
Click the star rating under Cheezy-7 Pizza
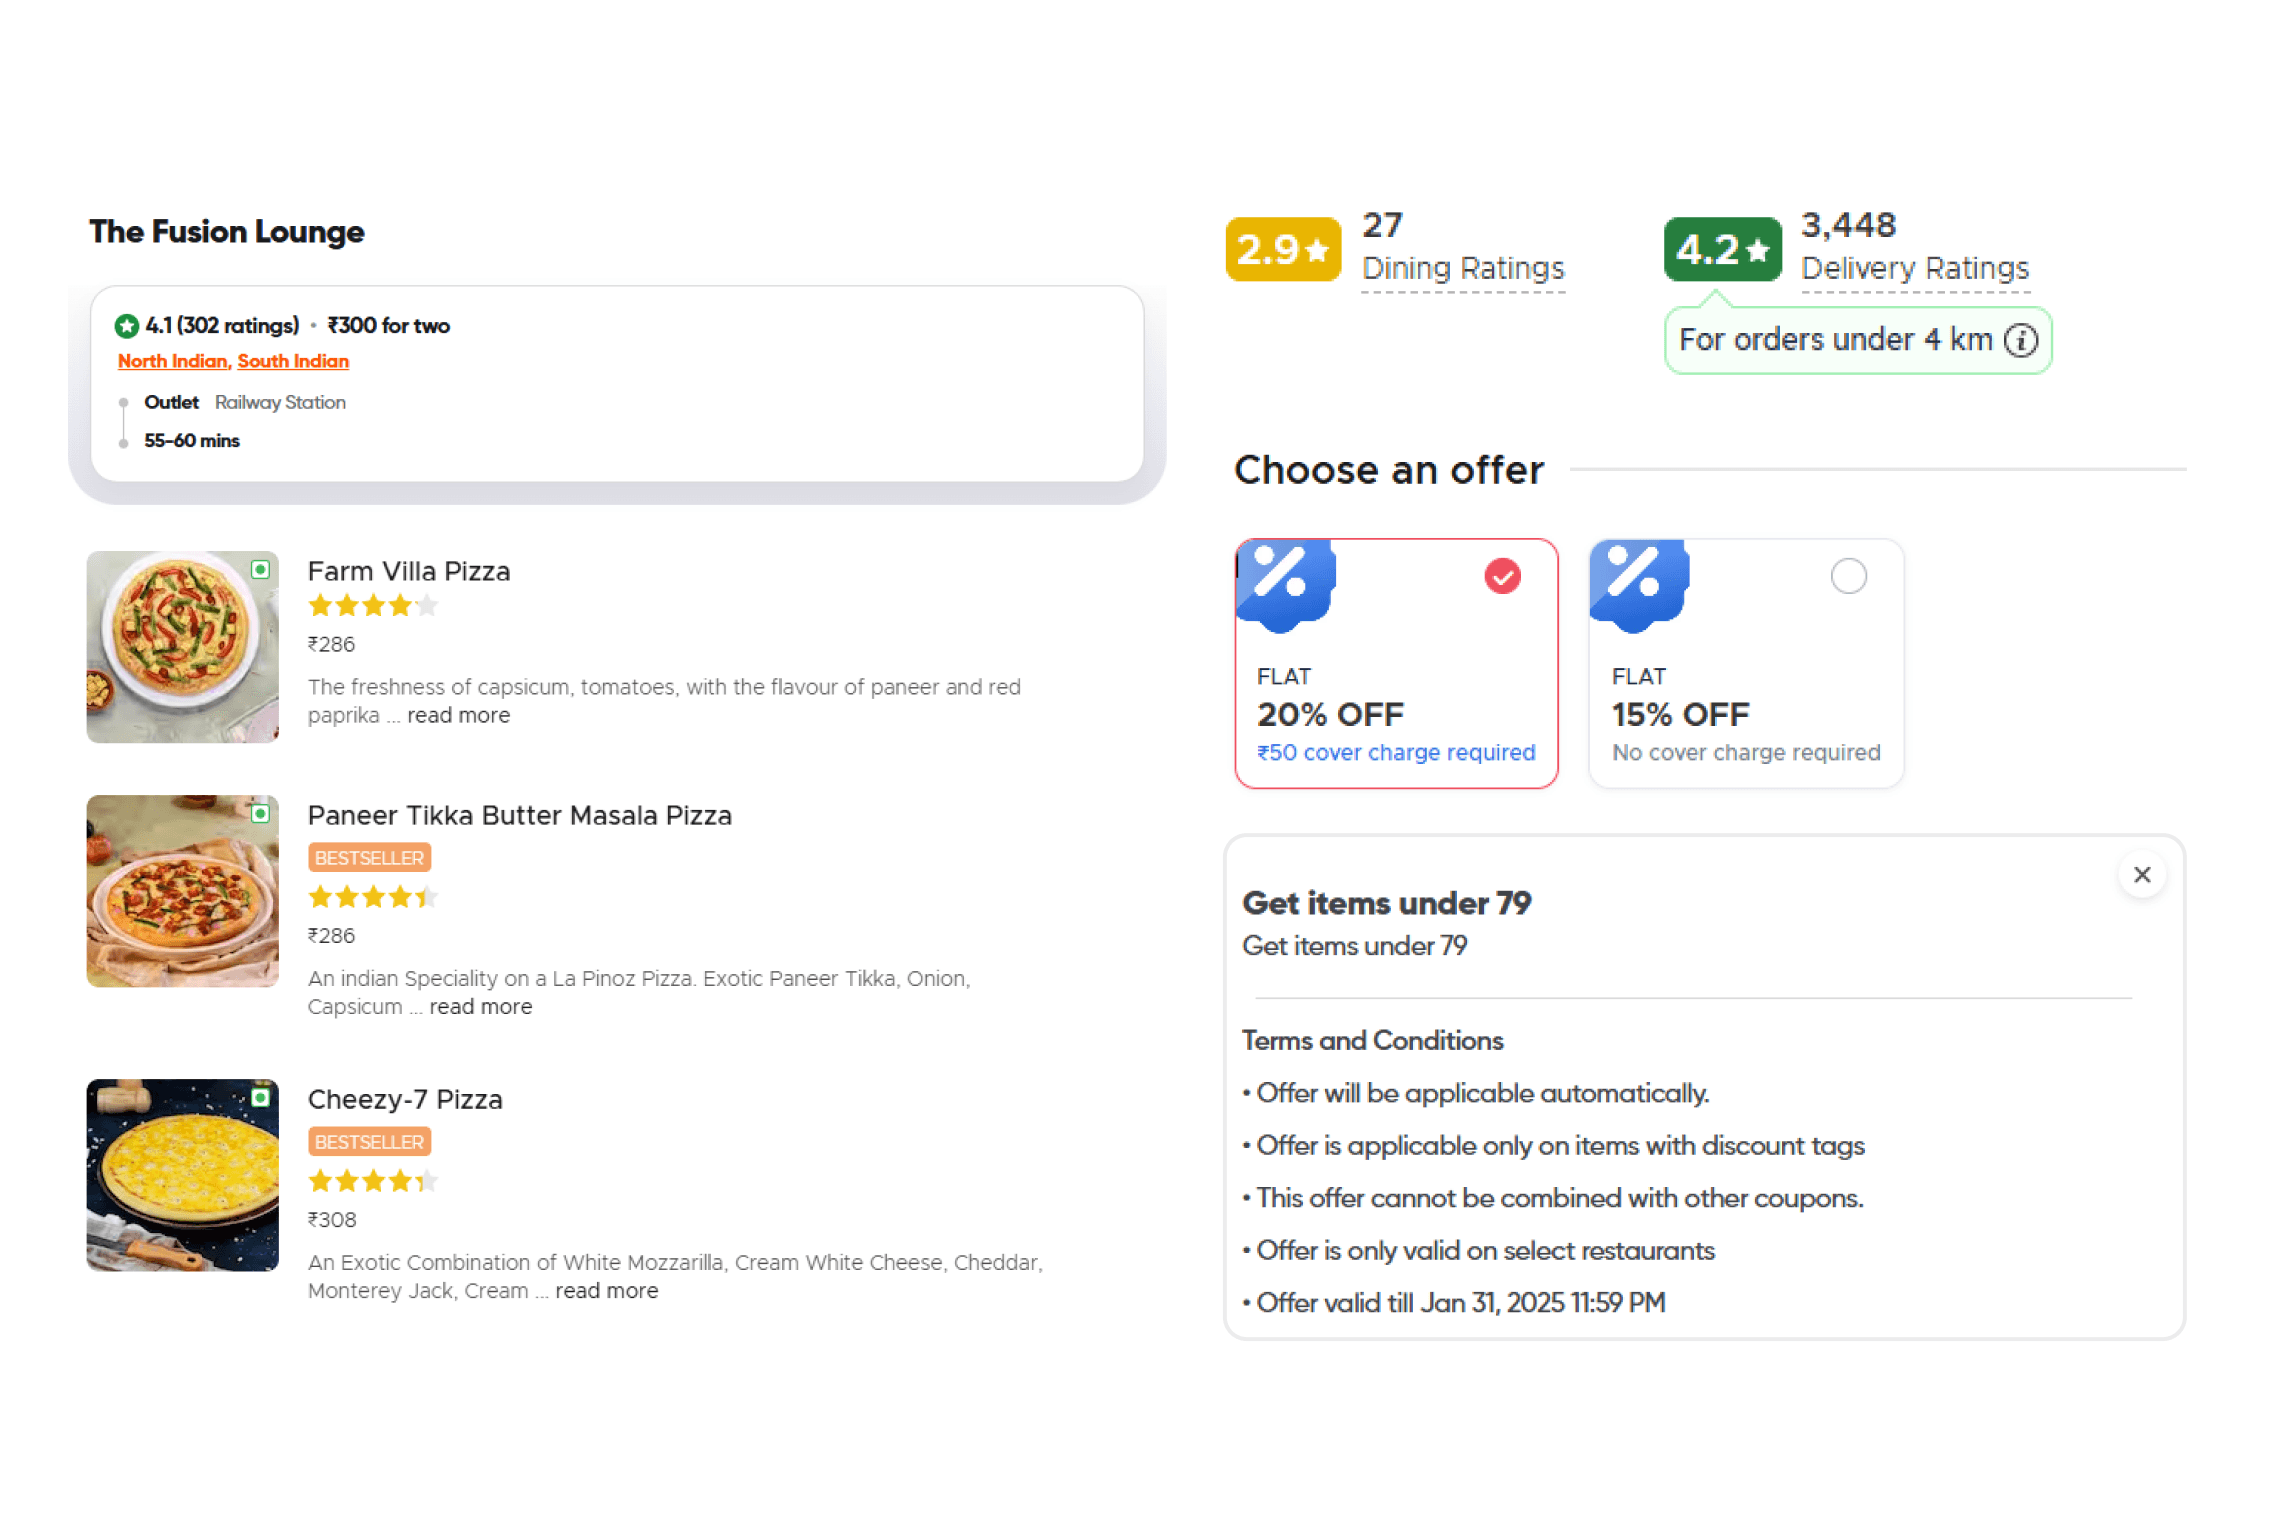click(373, 1181)
